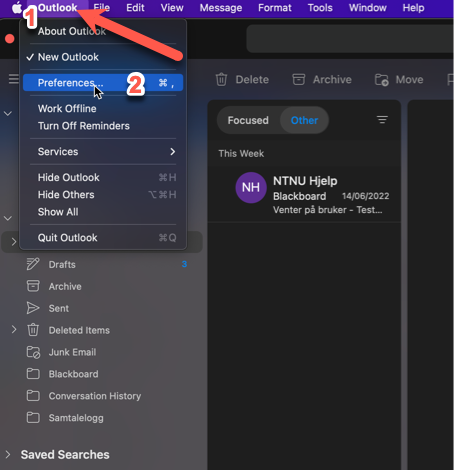Click the trash icon next to Delete
Viewport: 454px width, 470px height.
click(x=221, y=80)
